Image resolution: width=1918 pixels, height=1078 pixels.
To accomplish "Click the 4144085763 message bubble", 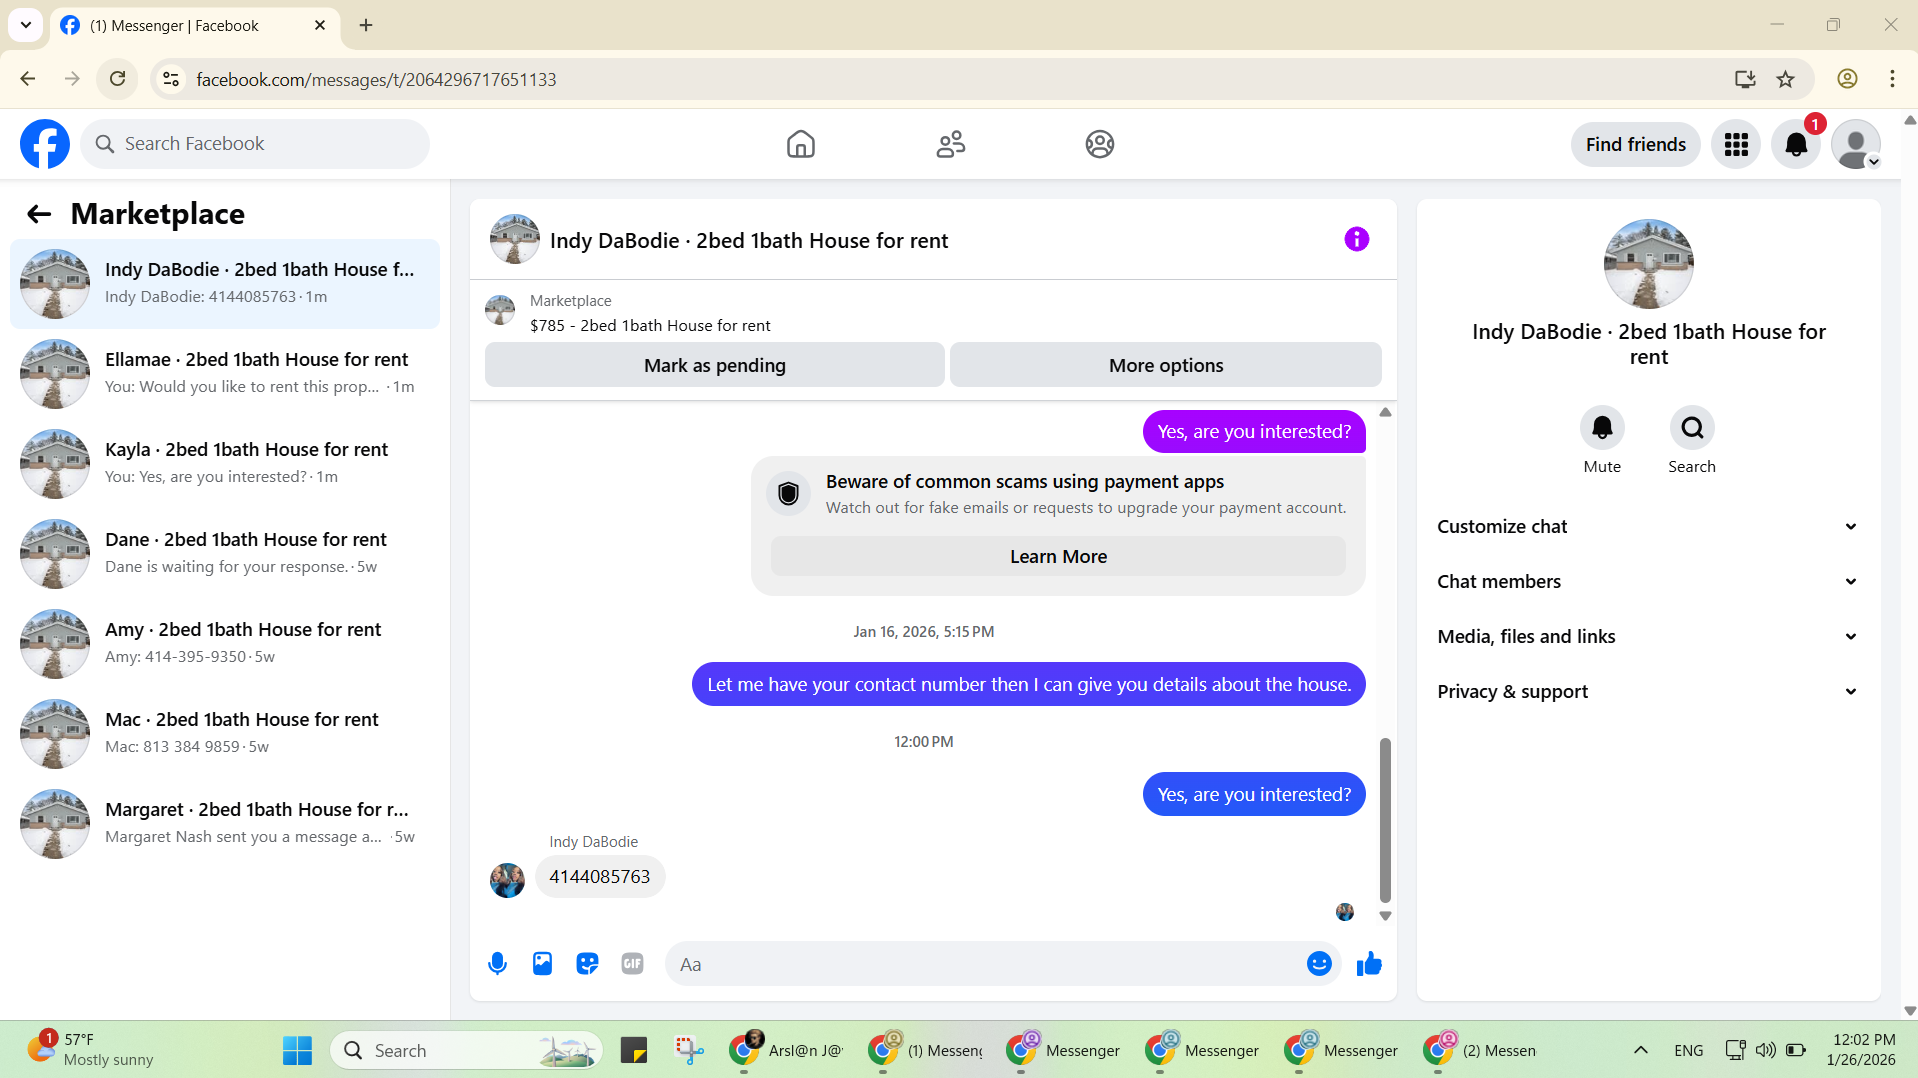I will coord(600,877).
